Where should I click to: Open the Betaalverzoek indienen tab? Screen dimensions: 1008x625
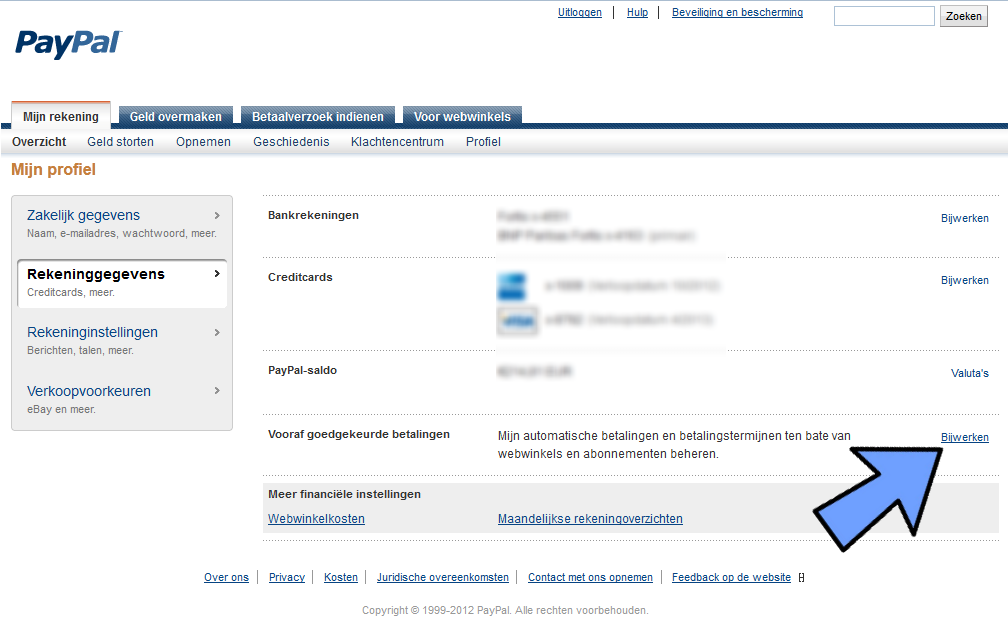tap(318, 117)
